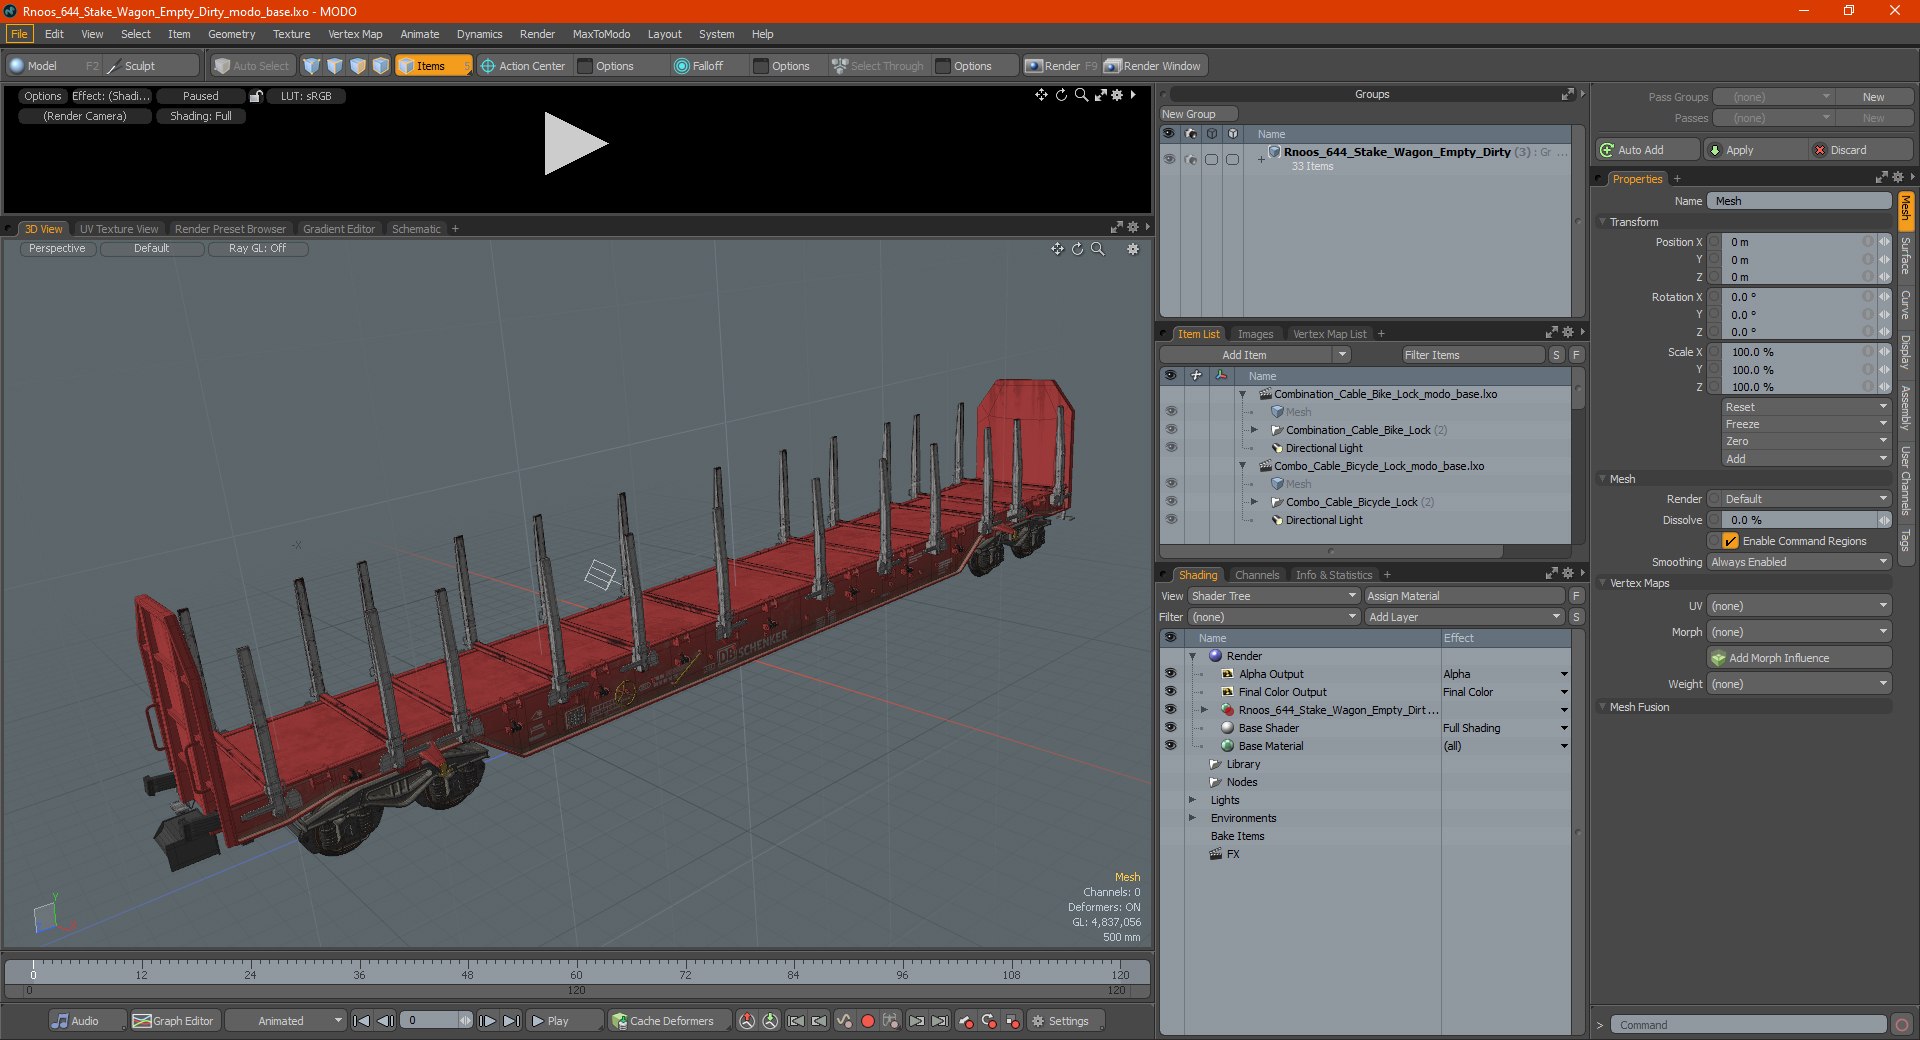This screenshot has width=1920, height=1040.
Task: Open the UV map dropdown
Action: click(1799, 606)
